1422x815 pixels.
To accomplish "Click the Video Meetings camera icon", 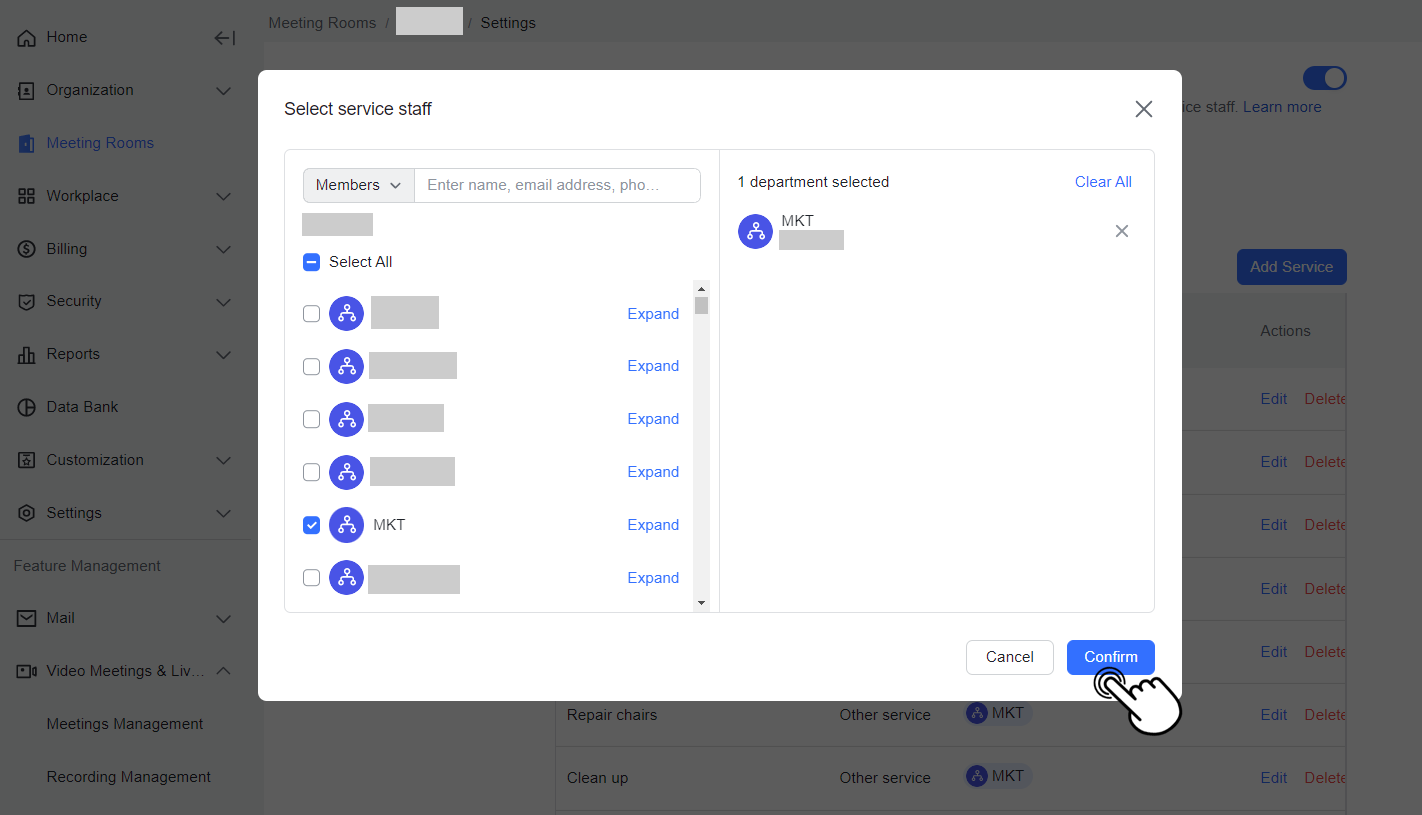I will click(27, 672).
